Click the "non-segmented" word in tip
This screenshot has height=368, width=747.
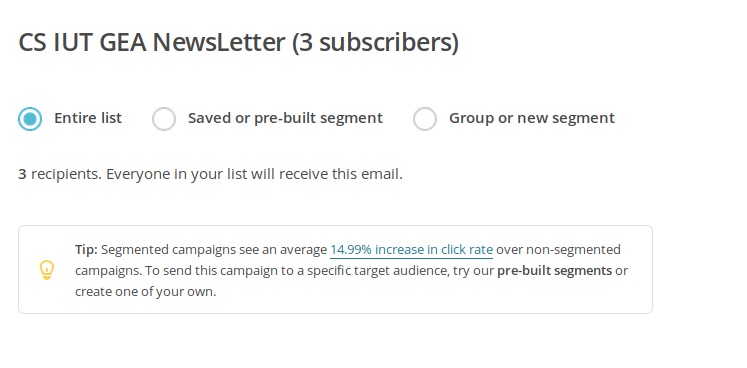click(x=573, y=250)
